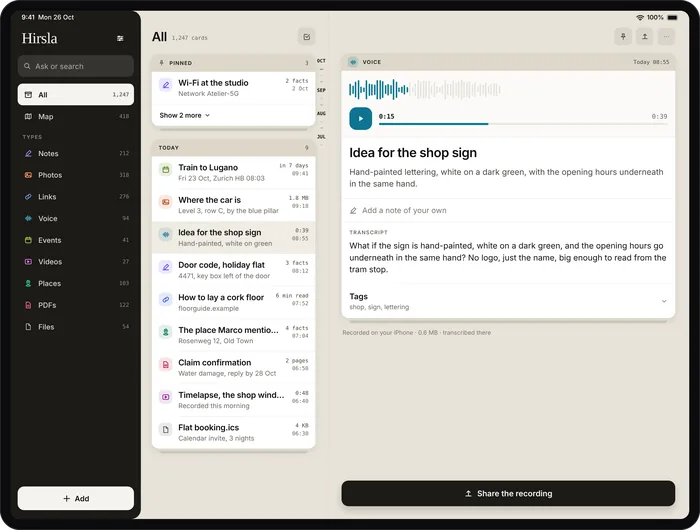This screenshot has width=700, height=530.
Task: Open the more options ellipsis menu
Action: (x=667, y=37)
